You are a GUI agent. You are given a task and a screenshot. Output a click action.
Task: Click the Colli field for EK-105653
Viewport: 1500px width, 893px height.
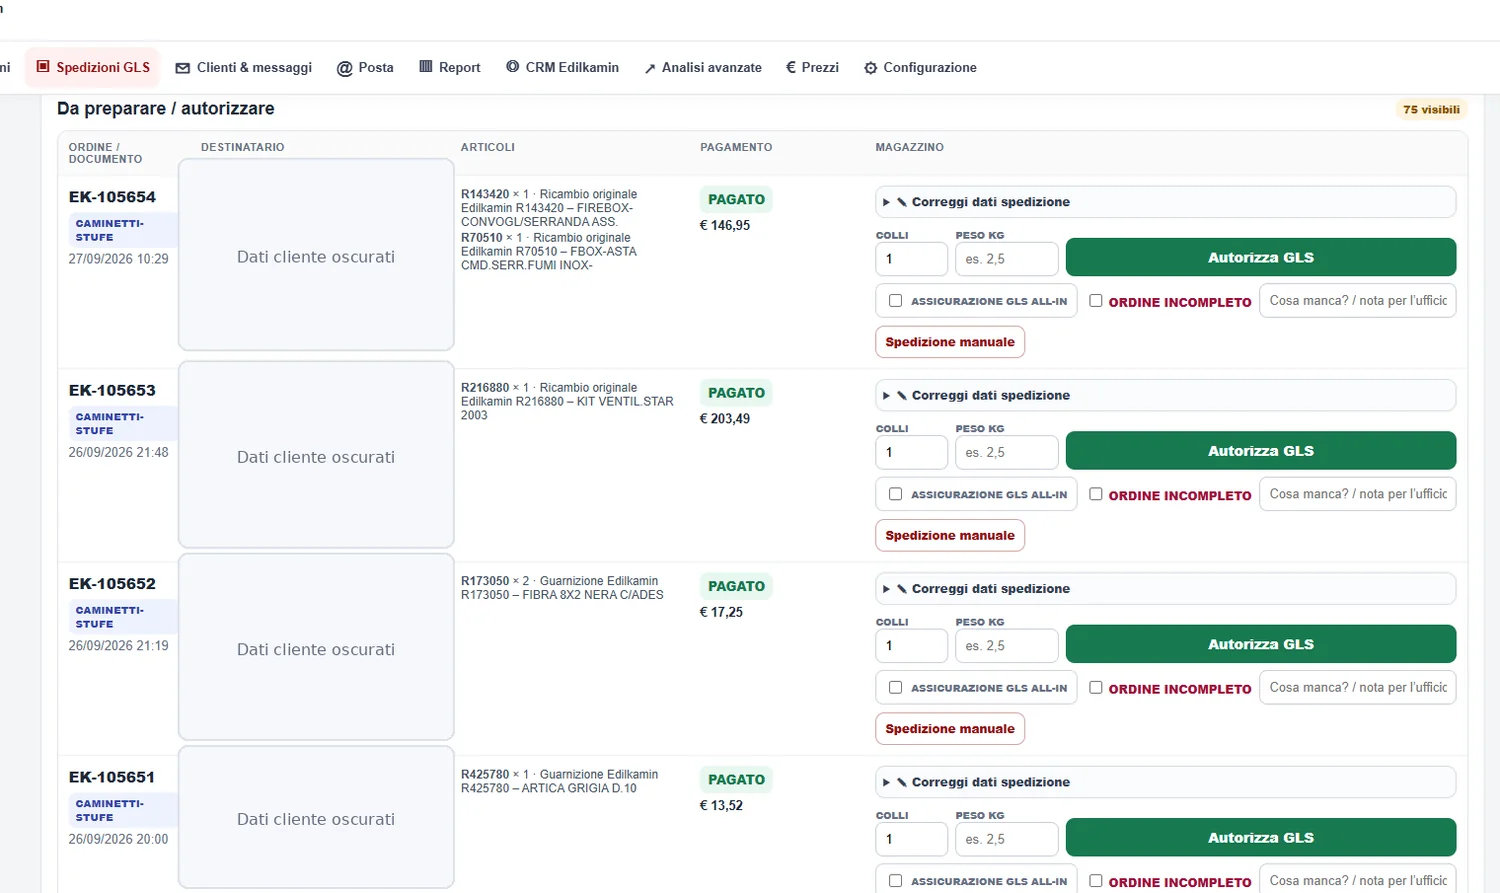pyautogui.click(x=911, y=452)
